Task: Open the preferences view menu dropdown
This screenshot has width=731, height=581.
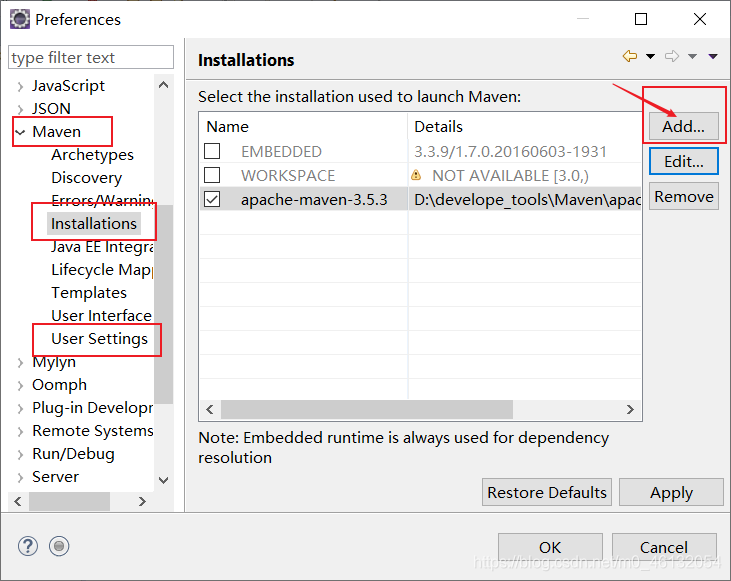Action: pos(713,57)
